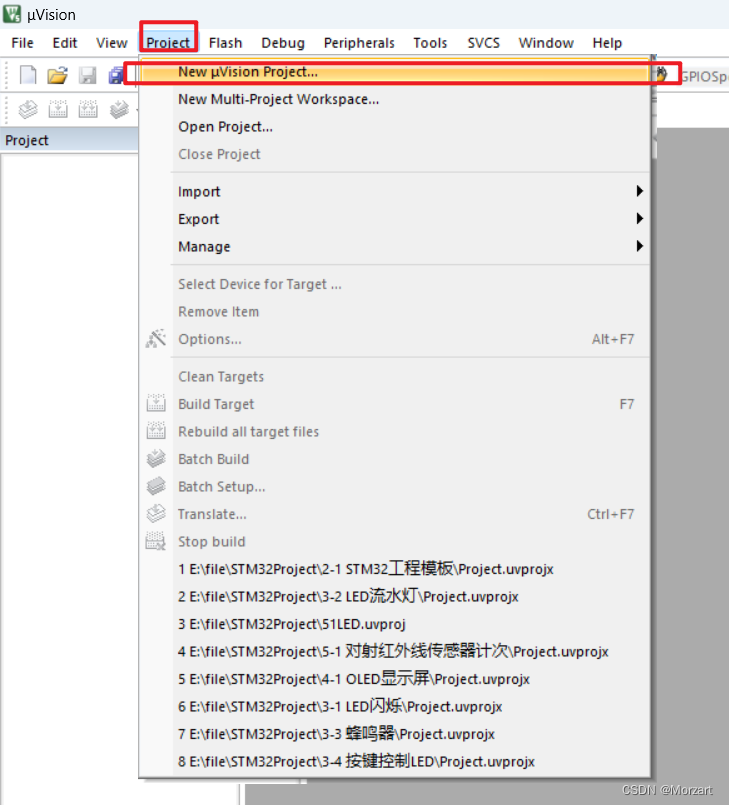This screenshot has height=805, width=729.
Task: Open the Tools menu
Action: point(430,43)
